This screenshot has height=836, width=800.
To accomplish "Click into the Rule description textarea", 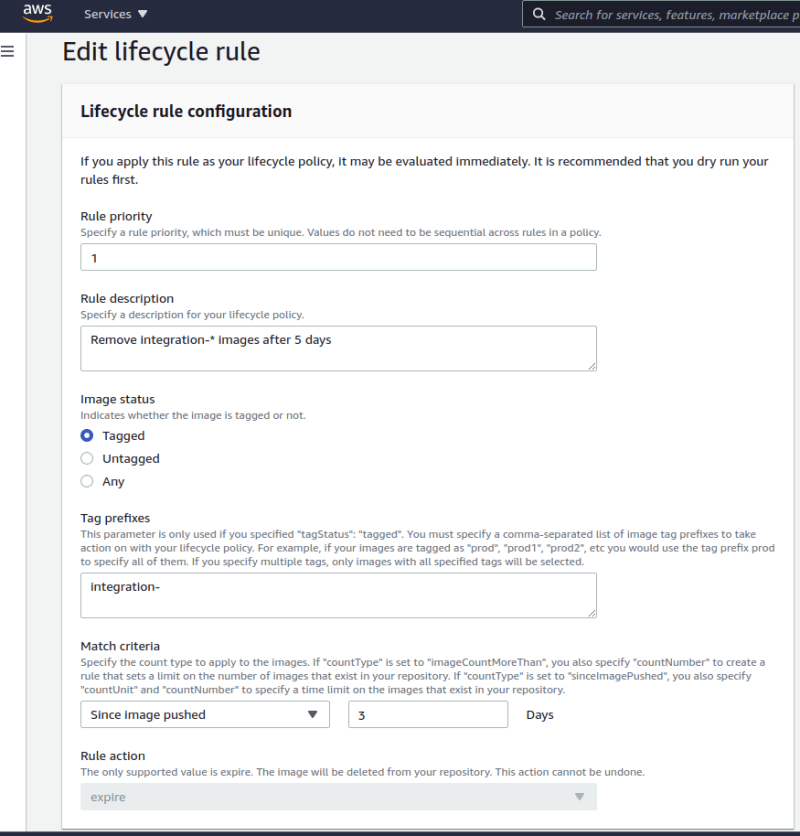I will tap(339, 348).
